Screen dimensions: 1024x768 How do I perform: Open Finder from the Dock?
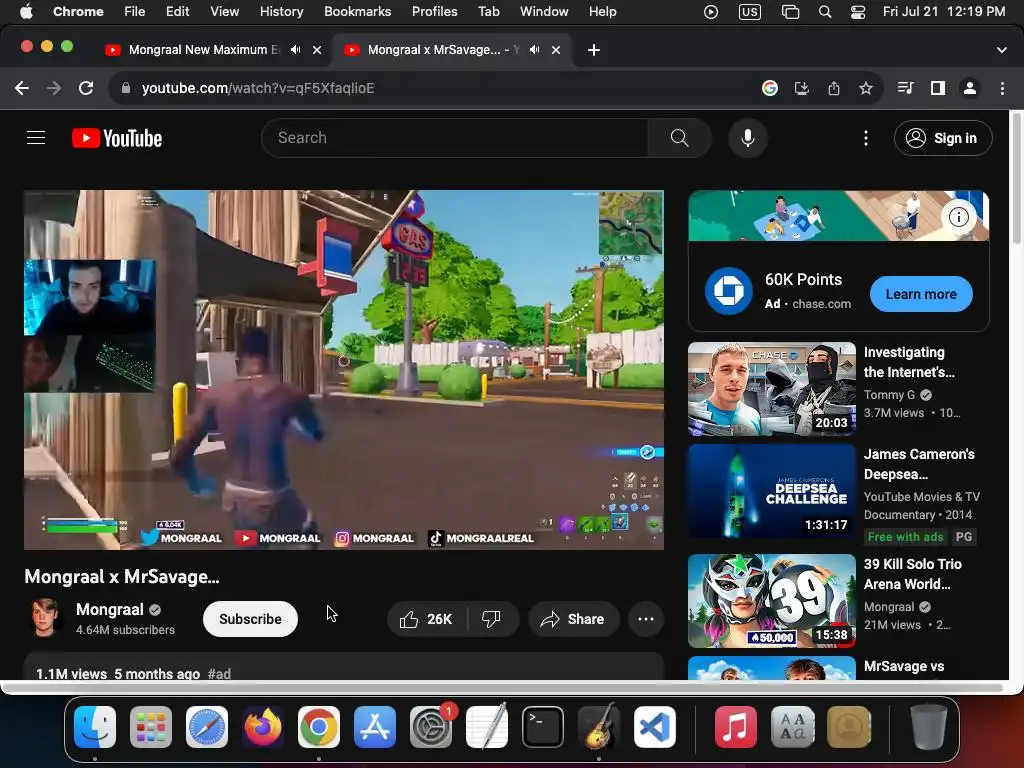click(x=95, y=727)
